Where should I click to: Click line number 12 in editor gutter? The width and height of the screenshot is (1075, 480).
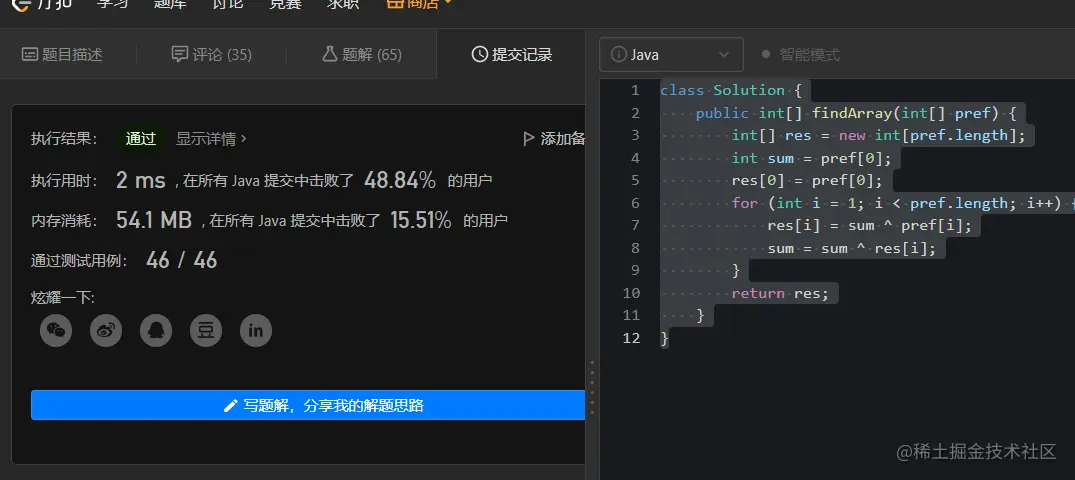631,338
